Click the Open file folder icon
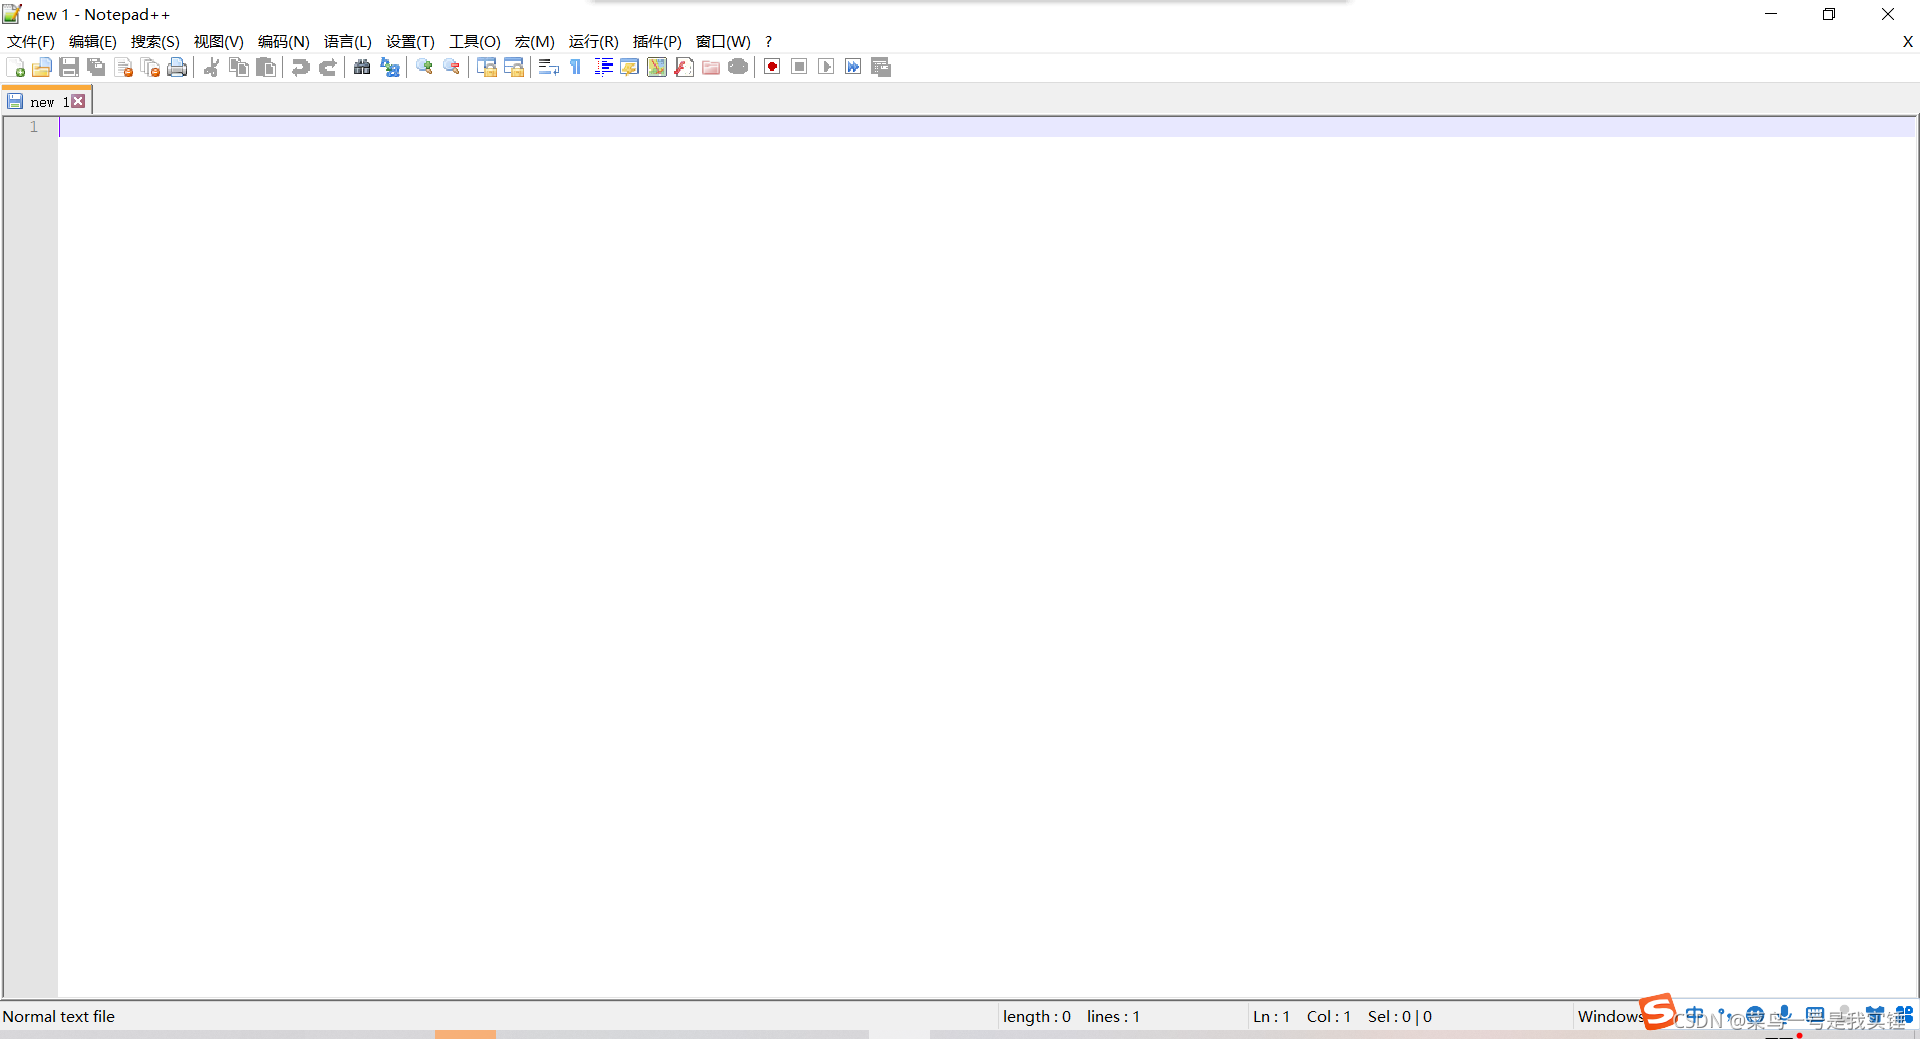1920x1039 pixels. pos(42,67)
